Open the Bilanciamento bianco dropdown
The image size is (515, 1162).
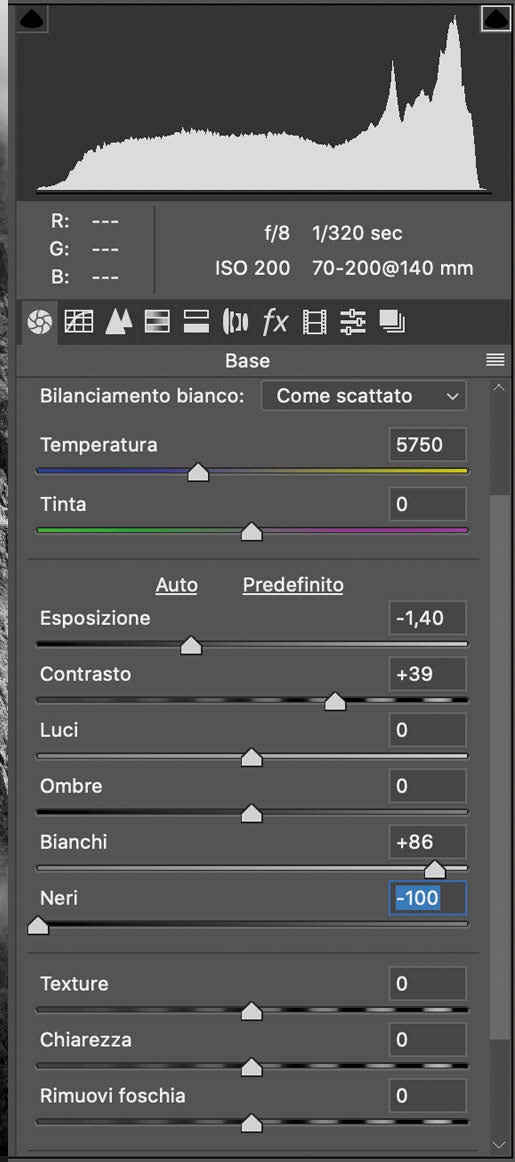click(x=364, y=396)
